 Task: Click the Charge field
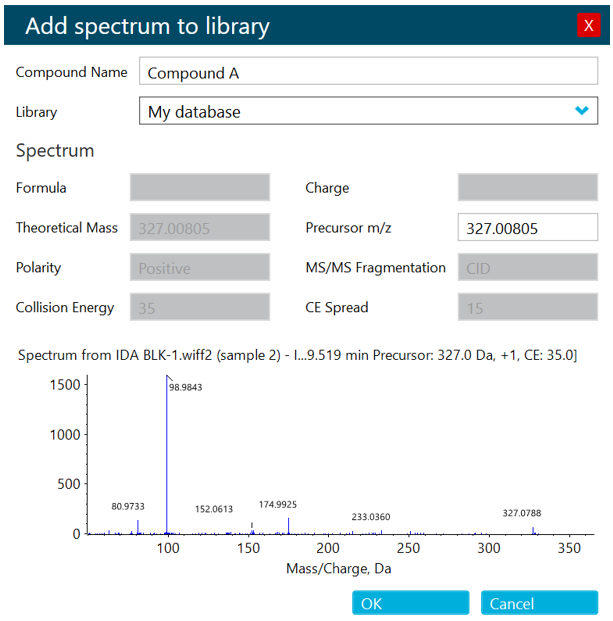tap(527, 187)
